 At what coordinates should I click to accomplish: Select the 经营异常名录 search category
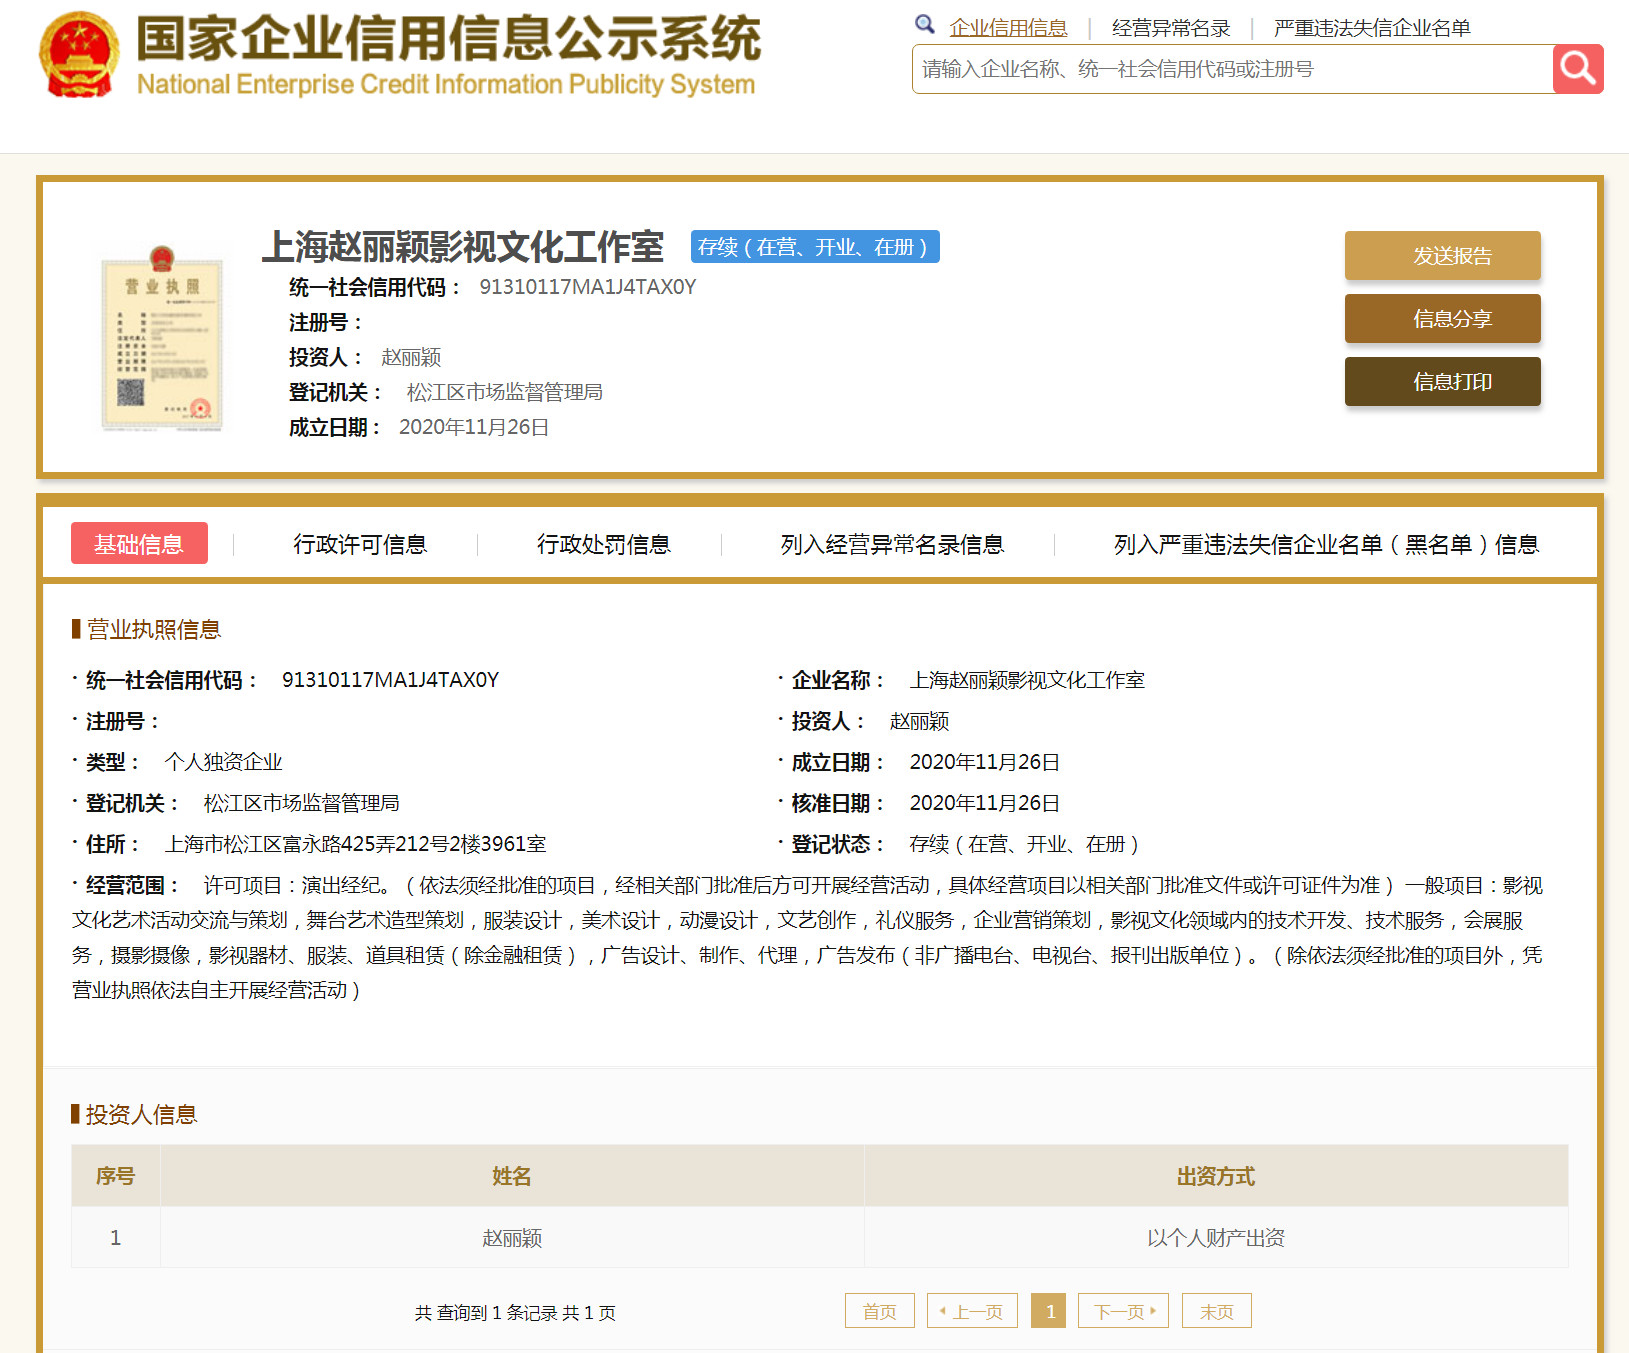(x=1171, y=28)
